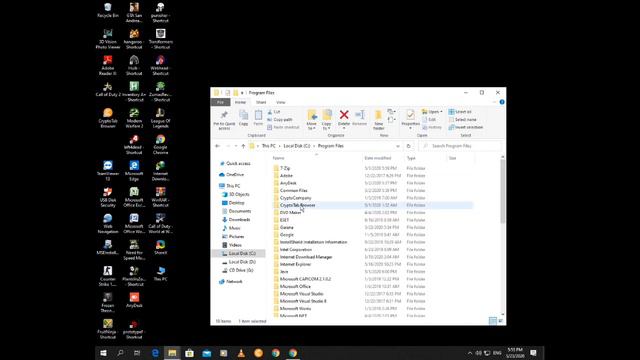Viewport: 640px width, 360px height.
Task: Click Local Disk (C:) in the address breadcrumb
Action: [297, 146]
